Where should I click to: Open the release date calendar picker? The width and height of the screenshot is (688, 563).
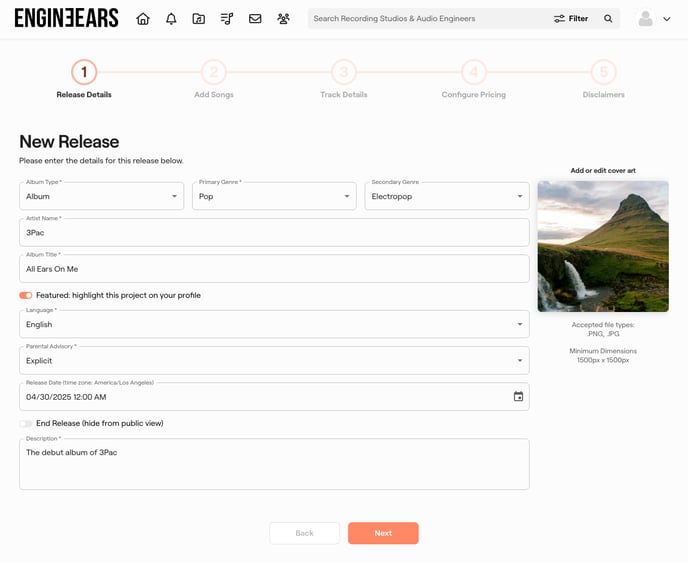click(x=518, y=397)
